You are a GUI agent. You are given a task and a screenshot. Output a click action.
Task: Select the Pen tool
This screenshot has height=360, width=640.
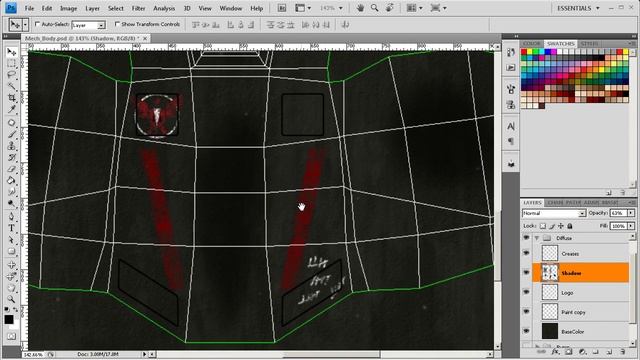click(x=11, y=216)
